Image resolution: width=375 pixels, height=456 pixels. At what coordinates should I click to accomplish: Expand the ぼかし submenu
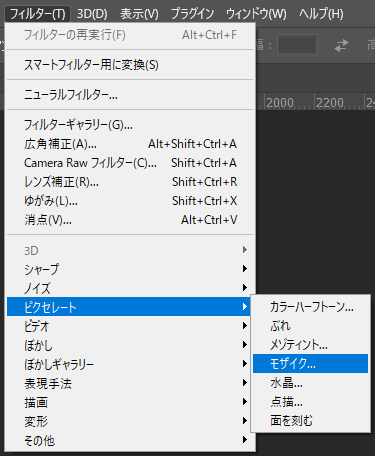(129, 345)
